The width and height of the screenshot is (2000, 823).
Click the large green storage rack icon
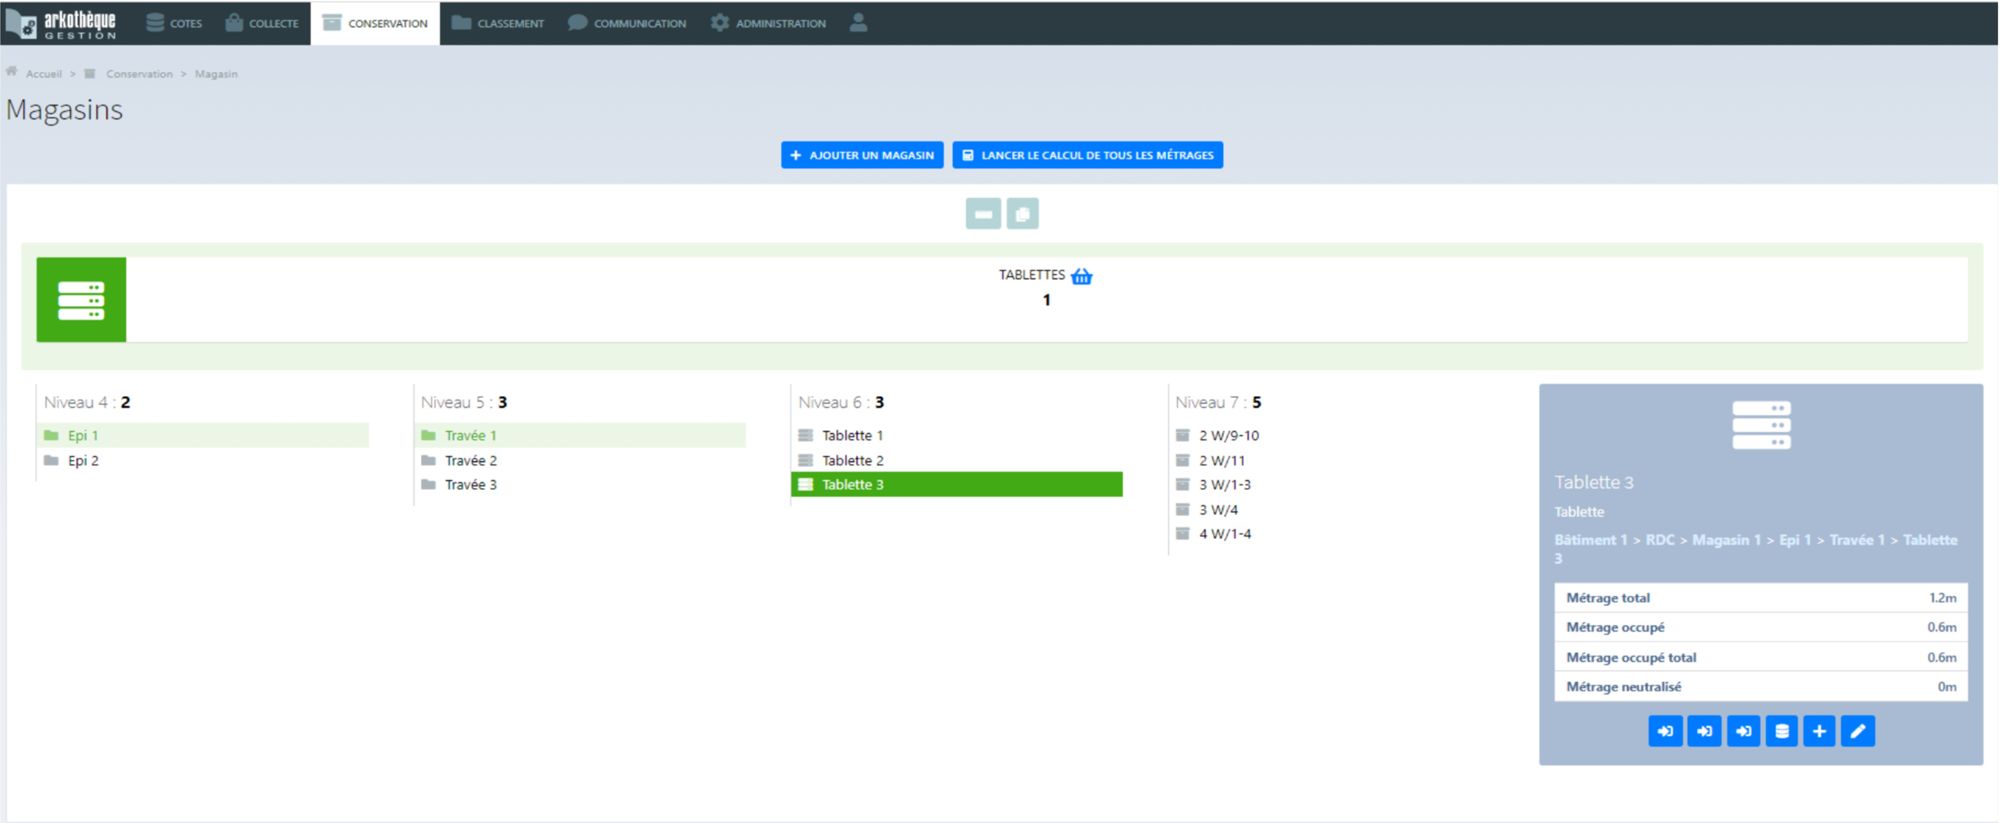click(x=81, y=300)
